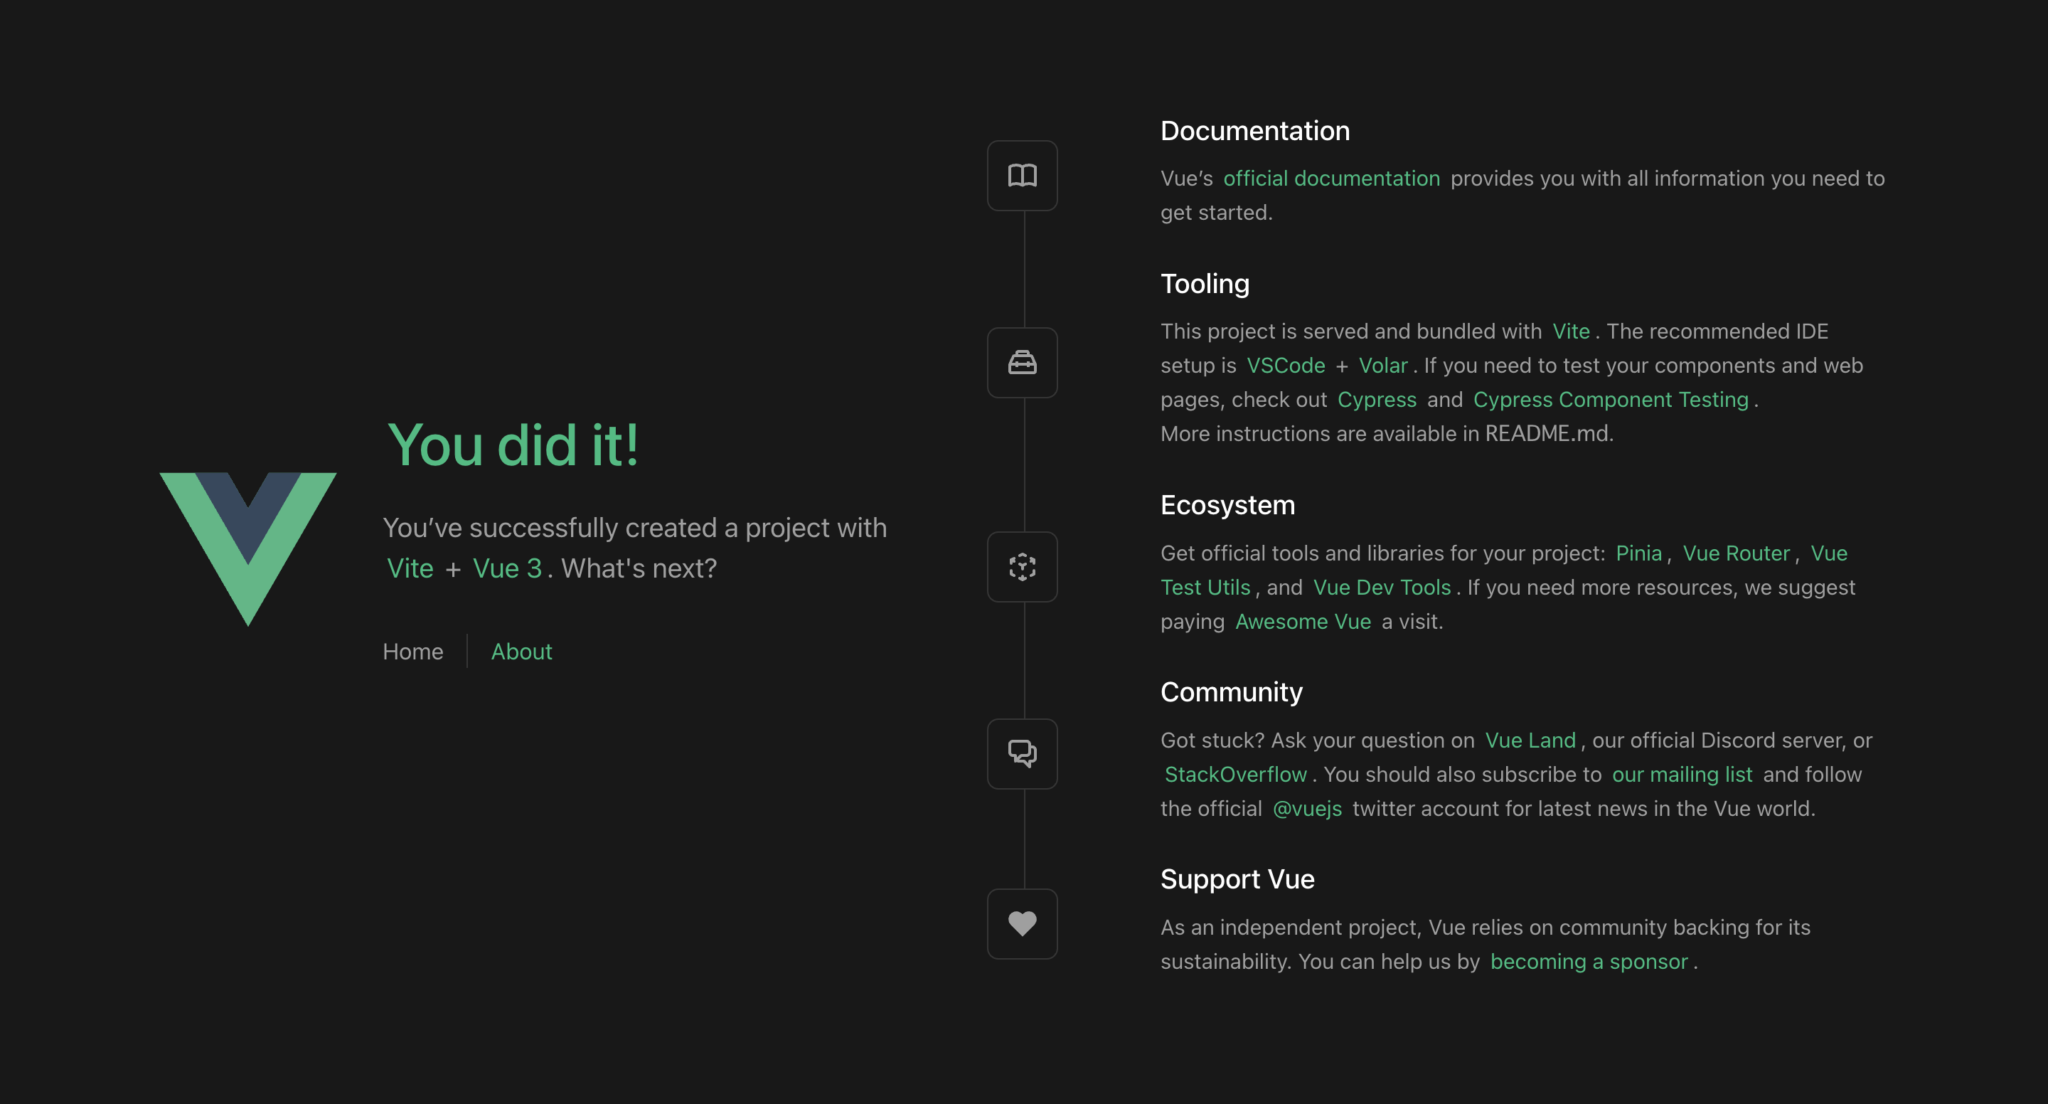The height and width of the screenshot is (1104, 2048).
Task: Open the Vue Land Discord link
Action: tap(1530, 741)
